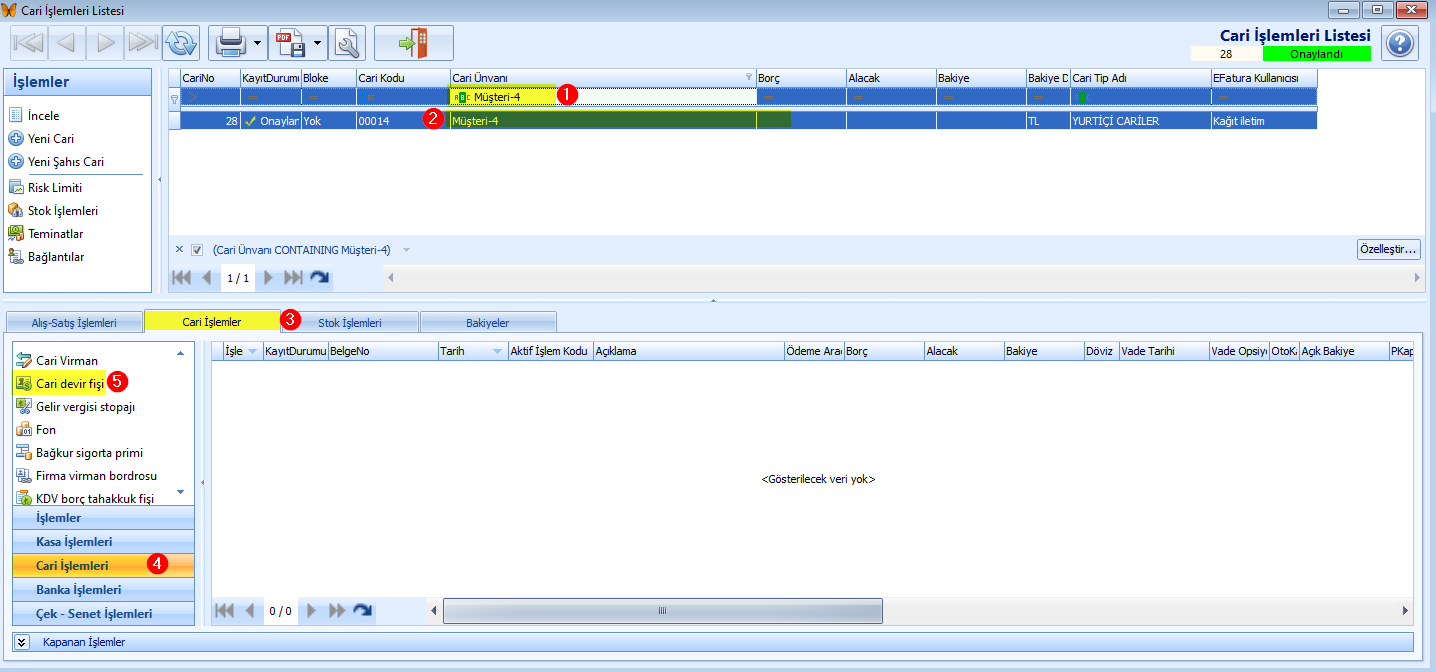
Task: Click the PDF save icon
Action: point(291,43)
